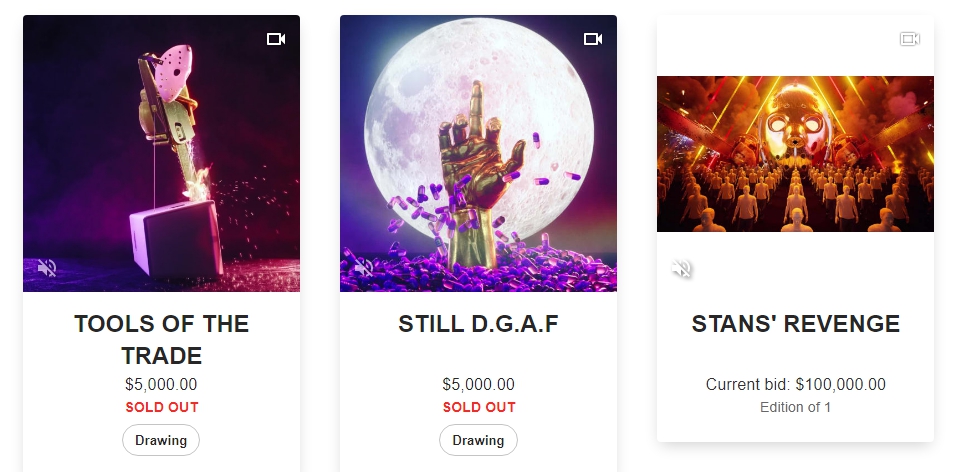Image resolution: width=956 pixels, height=472 pixels.
Task: Click $5,000.00 price on Still D.G.A.F
Action: [478, 385]
